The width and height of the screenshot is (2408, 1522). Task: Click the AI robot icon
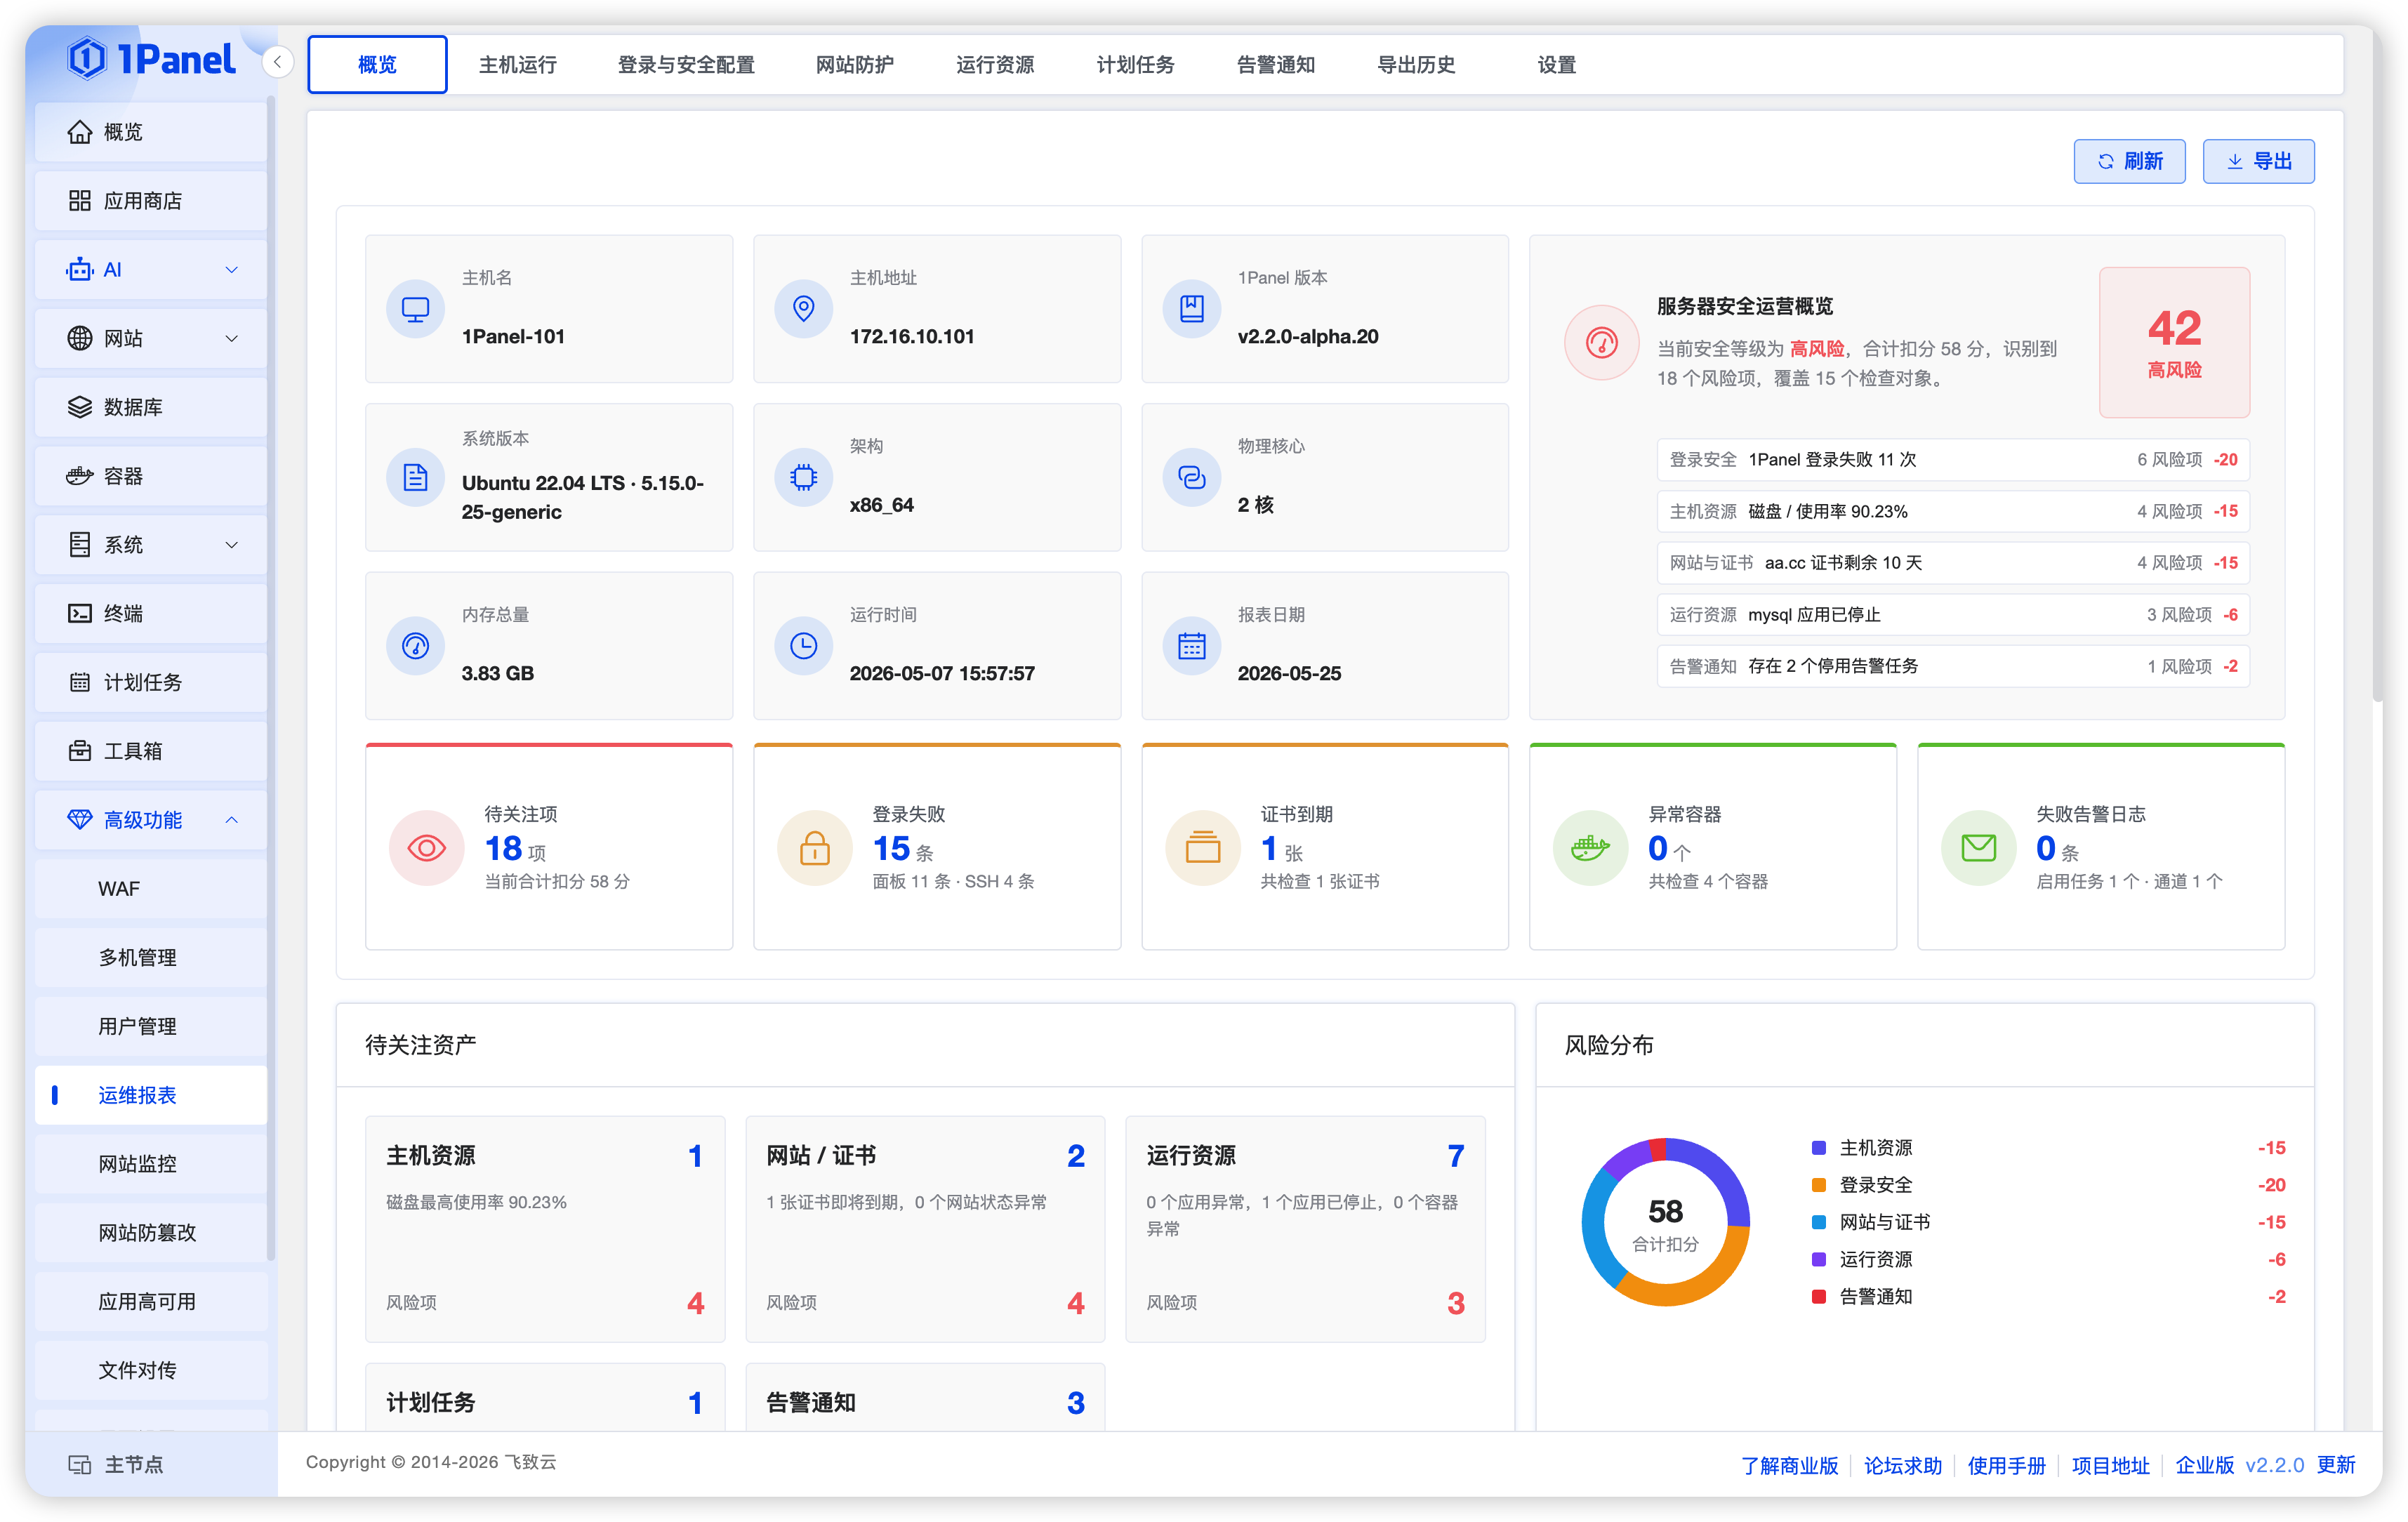(80, 269)
